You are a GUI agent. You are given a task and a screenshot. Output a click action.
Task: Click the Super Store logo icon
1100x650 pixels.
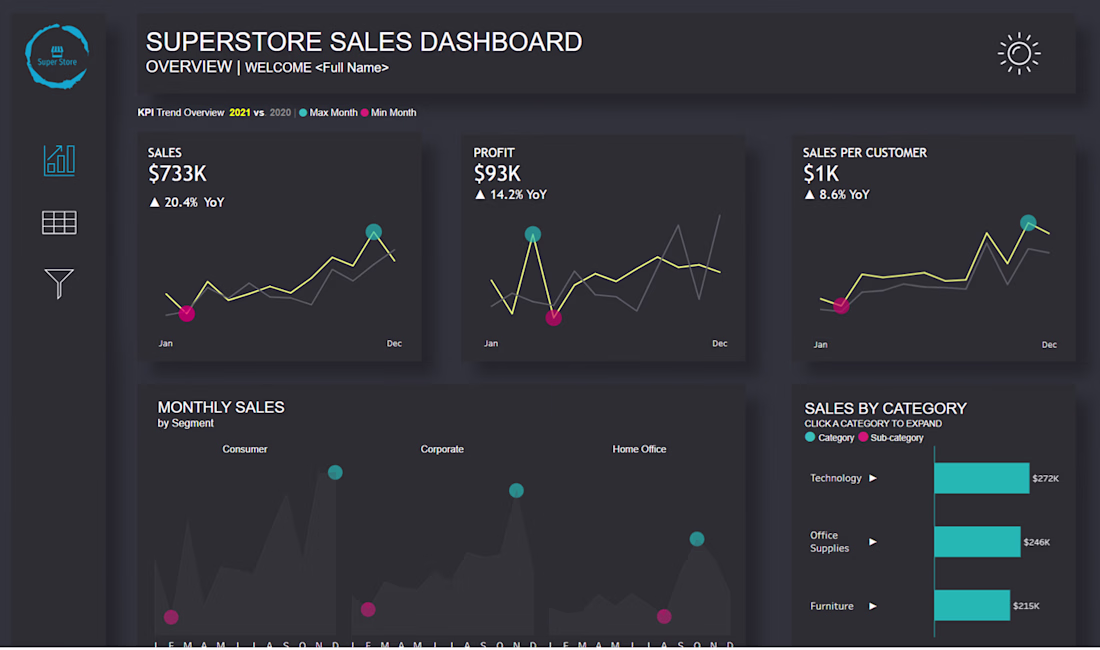click(x=57, y=56)
